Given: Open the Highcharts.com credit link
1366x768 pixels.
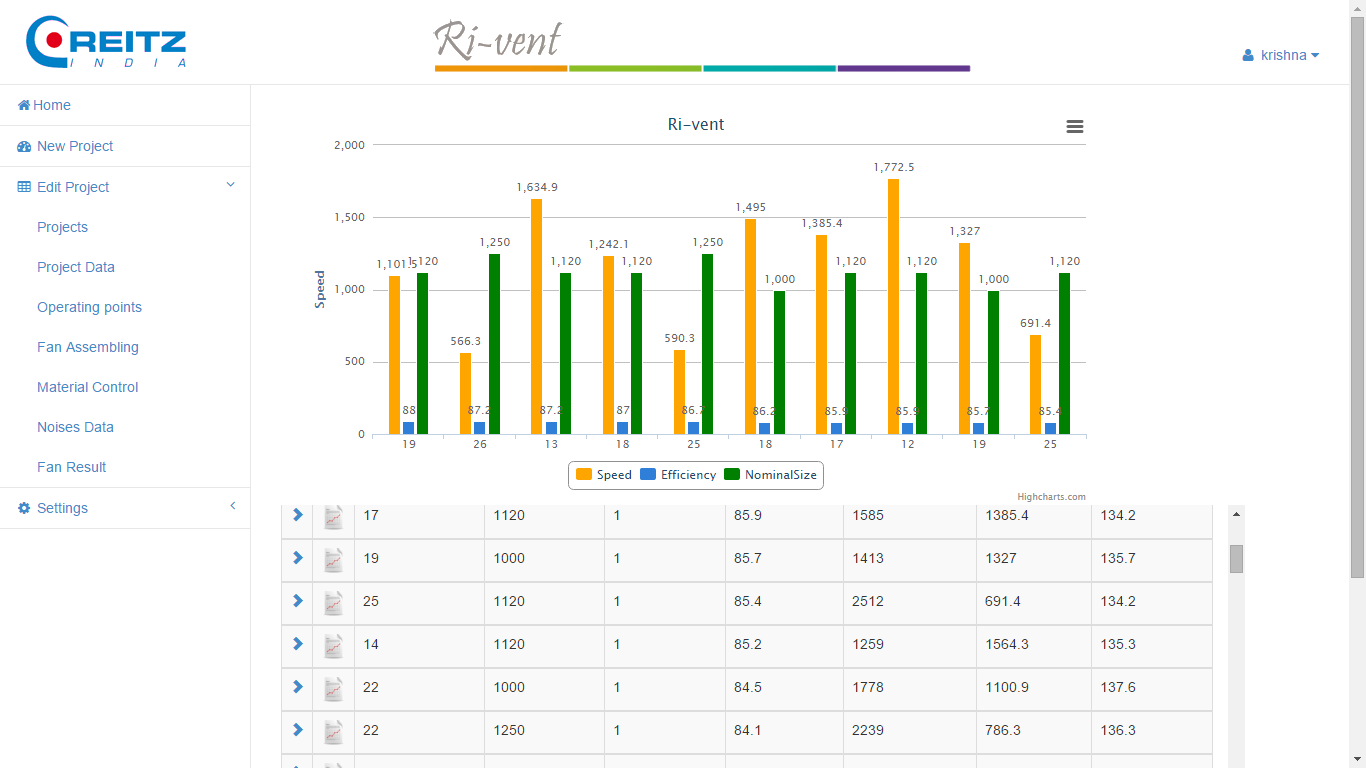Looking at the screenshot, I should [x=1051, y=497].
